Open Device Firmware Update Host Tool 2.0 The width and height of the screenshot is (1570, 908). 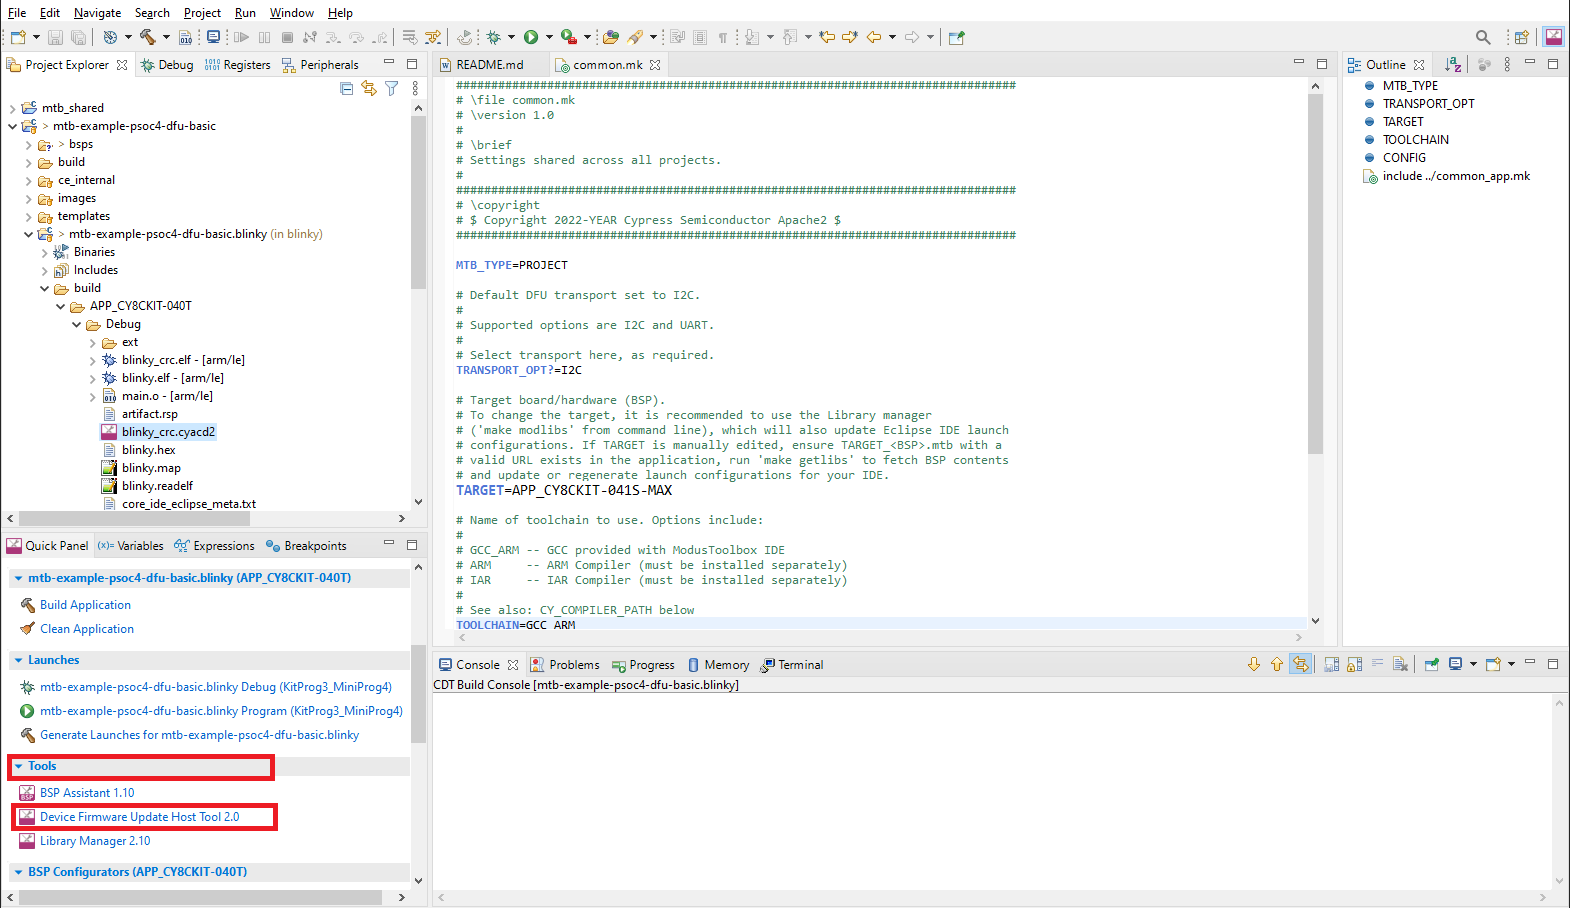point(139,817)
